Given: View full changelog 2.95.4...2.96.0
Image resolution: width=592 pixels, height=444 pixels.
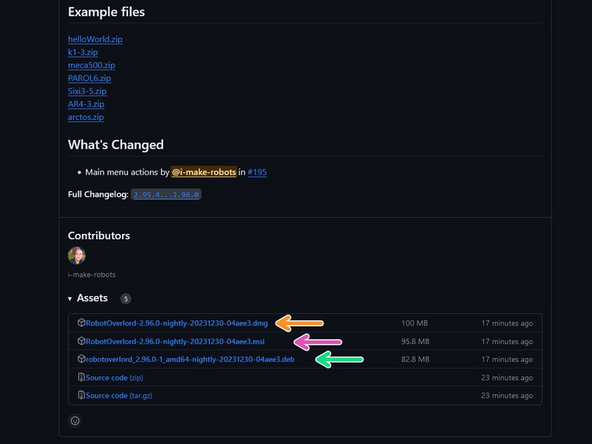Looking at the screenshot, I should pyautogui.click(x=166, y=195).
